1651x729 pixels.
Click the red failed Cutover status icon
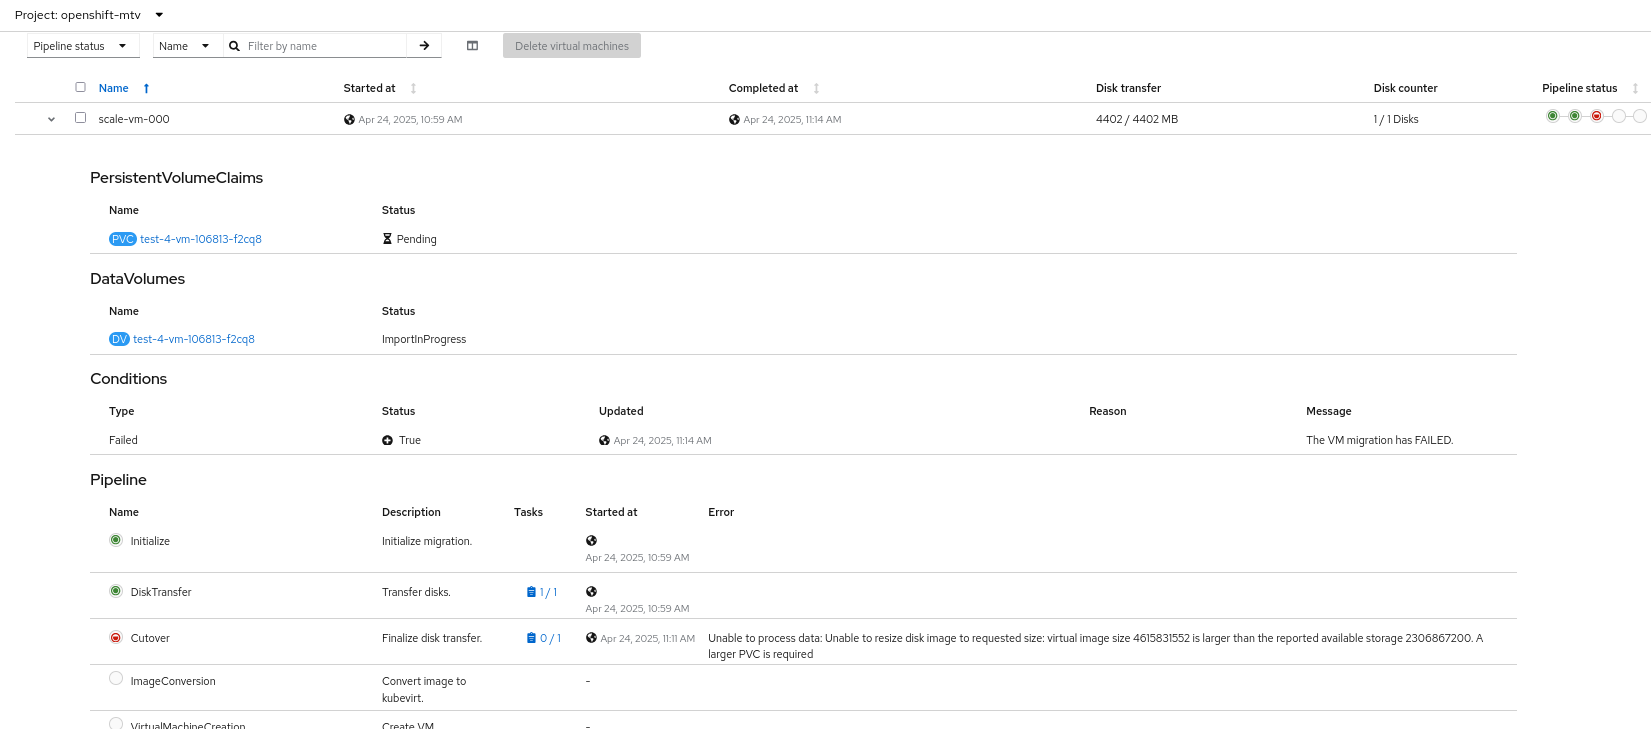pos(116,638)
